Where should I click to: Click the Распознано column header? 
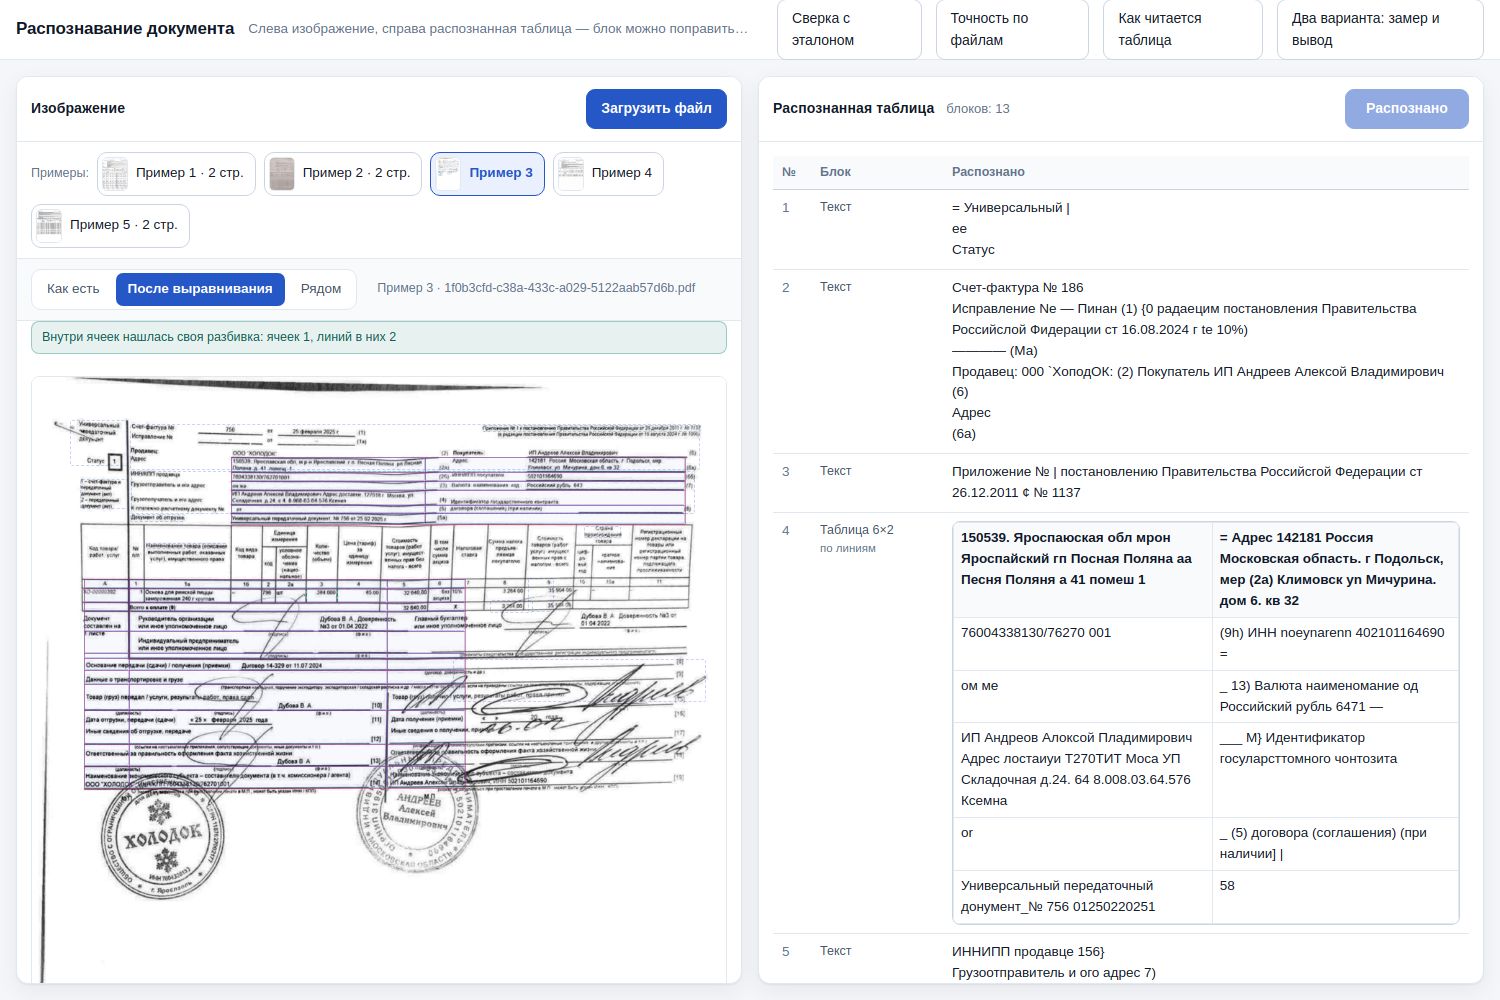point(988,172)
